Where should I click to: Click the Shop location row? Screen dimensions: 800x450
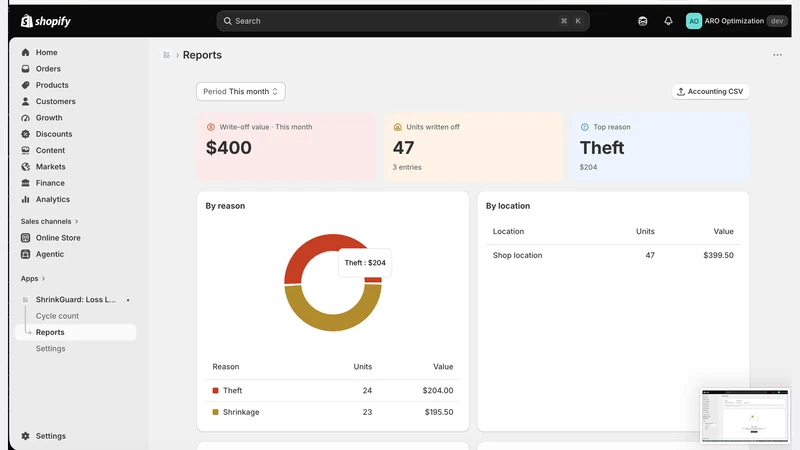(613, 255)
